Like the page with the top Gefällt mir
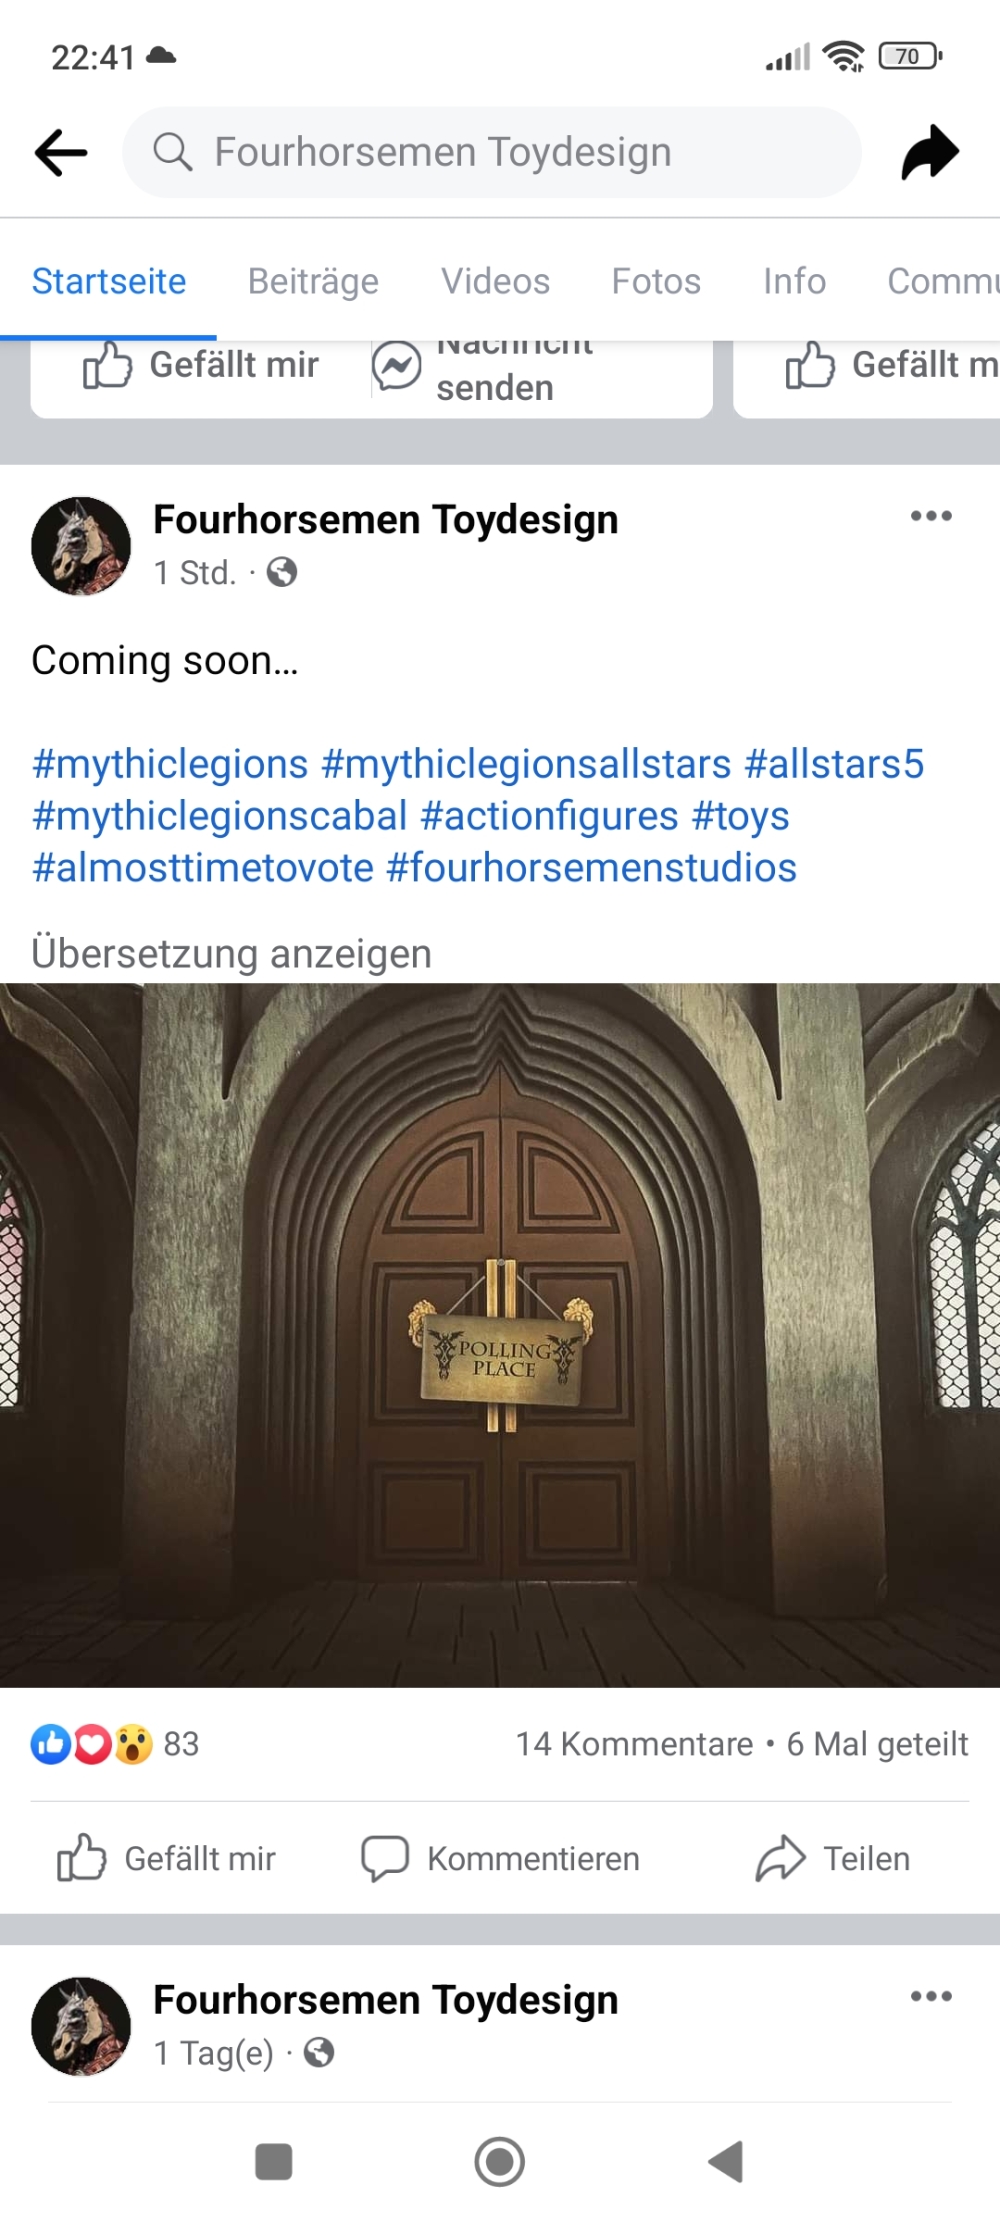Image resolution: width=1000 pixels, height=2222 pixels. point(201,365)
